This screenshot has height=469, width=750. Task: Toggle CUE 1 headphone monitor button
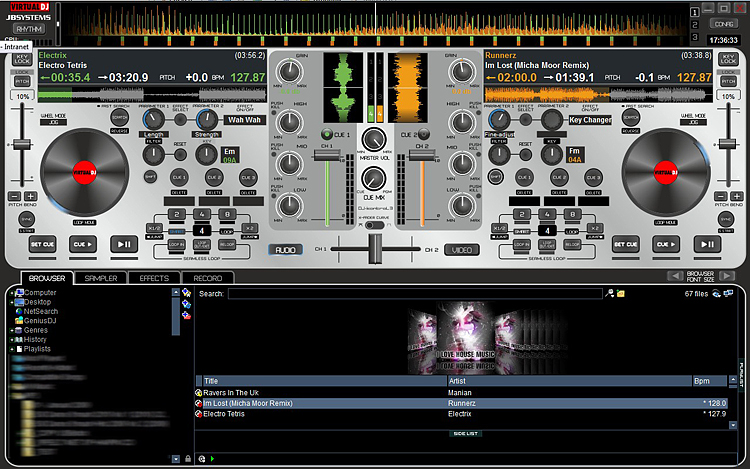(x=327, y=134)
